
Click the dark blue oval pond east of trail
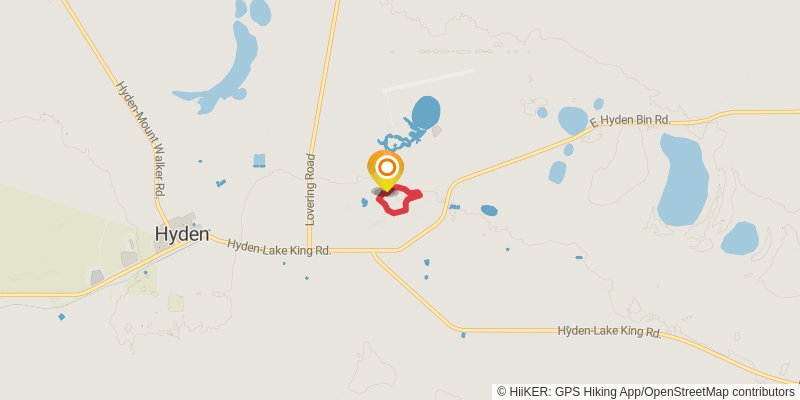pyautogui.click(x=489, y=210)
